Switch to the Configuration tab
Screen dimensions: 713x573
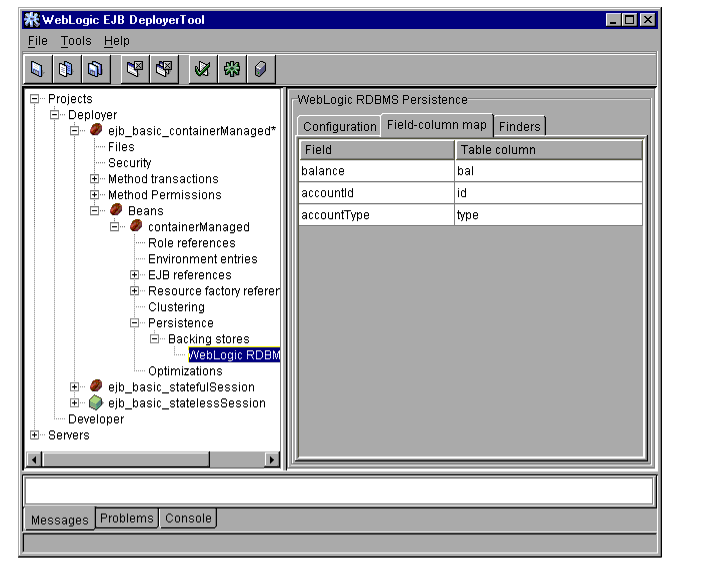point(340,126)
